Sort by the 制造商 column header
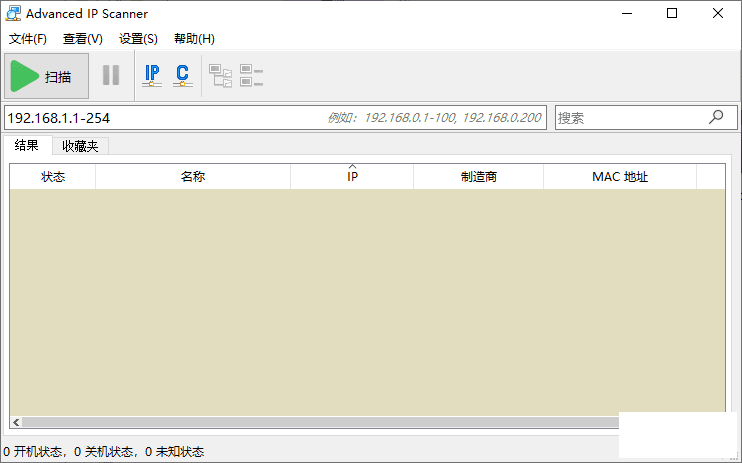The image size is (742, 463). (478, 177)
